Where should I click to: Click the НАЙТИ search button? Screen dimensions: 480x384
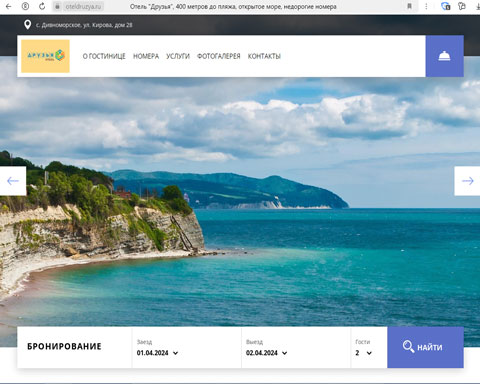coord(425,347)
